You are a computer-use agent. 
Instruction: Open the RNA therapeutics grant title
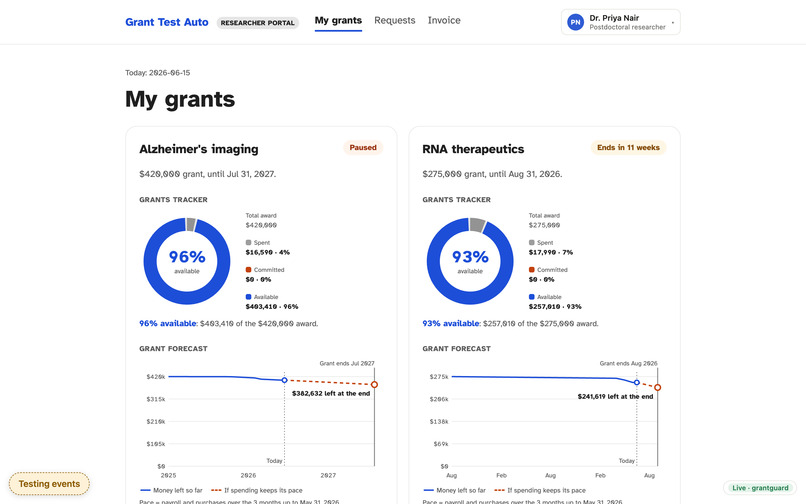pos(473,149)
